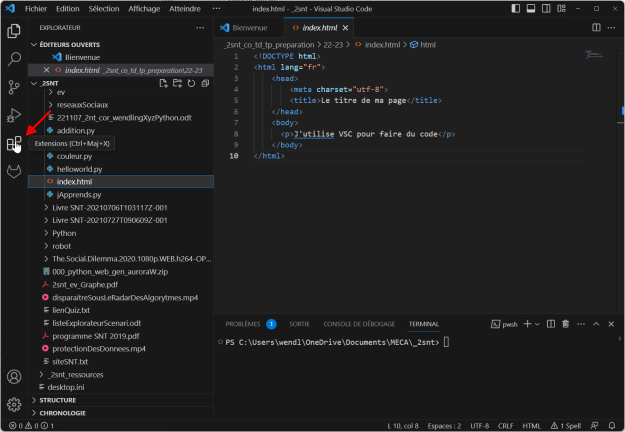The height and width of the screenshot is (432, 625).
Task: Open the GitLab icon in activity bar
Action: [14, 171]
